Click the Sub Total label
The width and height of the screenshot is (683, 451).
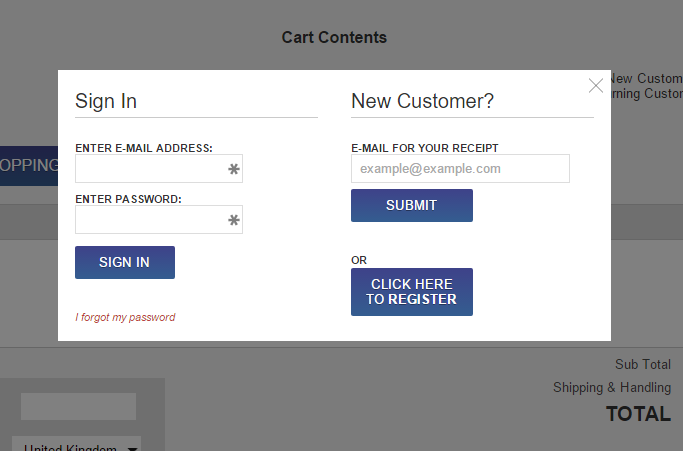[642, 364]
